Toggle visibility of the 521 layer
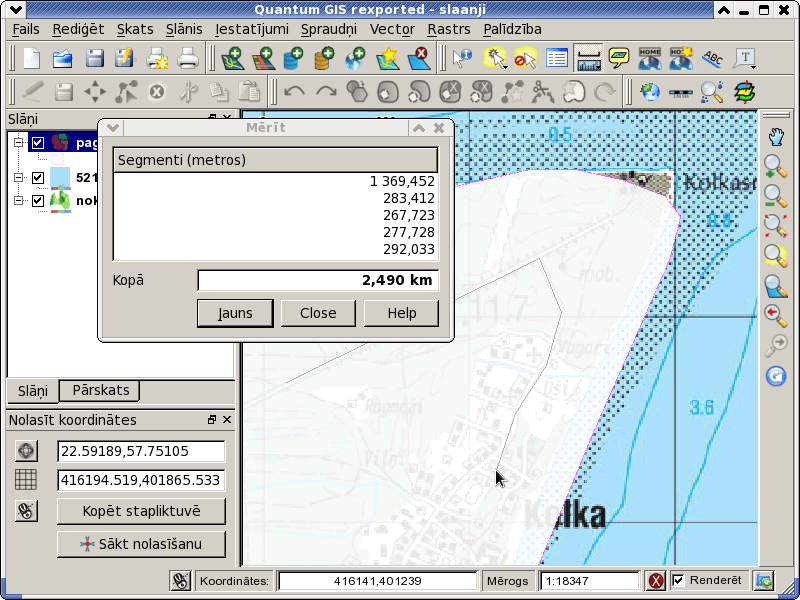The width and height of the screenshot is (800, 600). click(38, 178)
